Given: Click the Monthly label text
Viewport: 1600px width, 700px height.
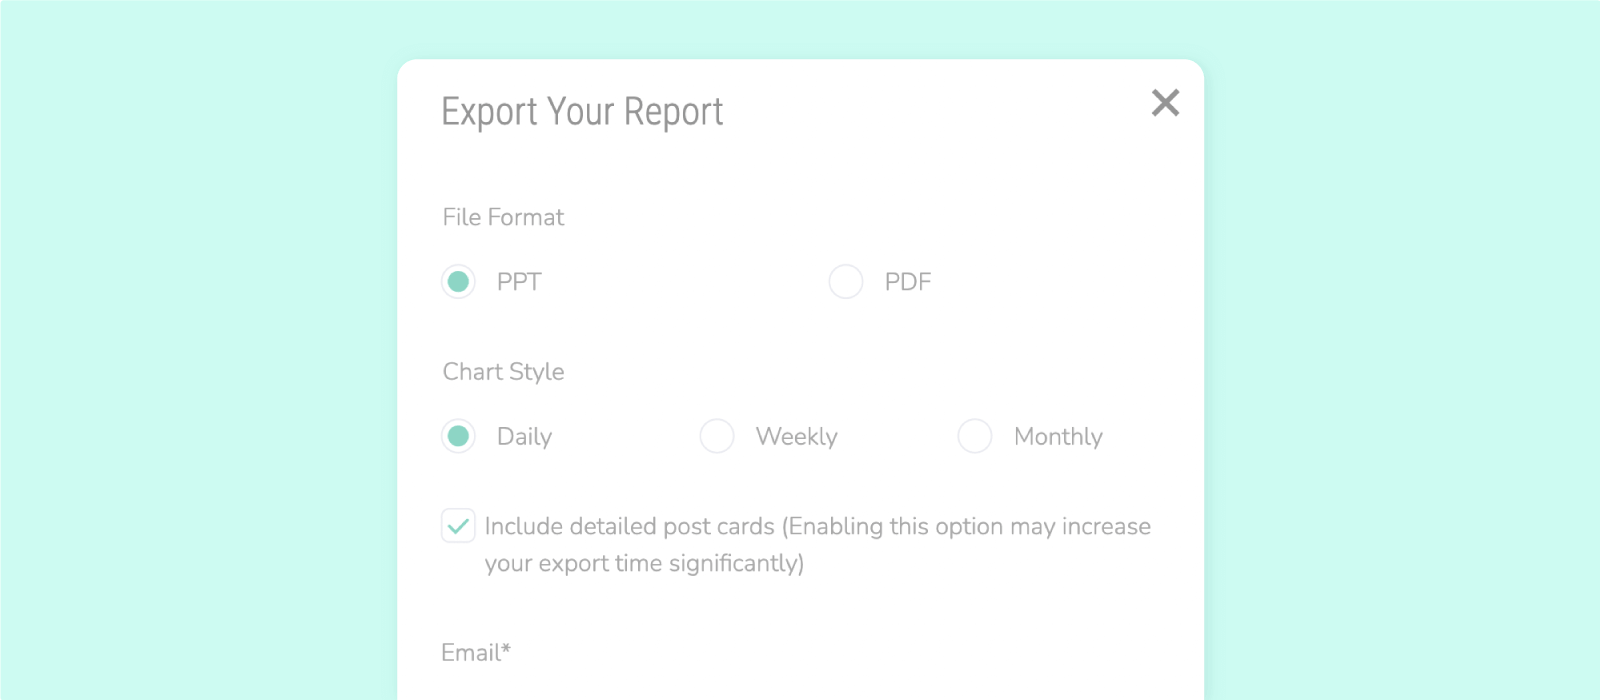Looking at the screenshot, I should (1059, 437).
